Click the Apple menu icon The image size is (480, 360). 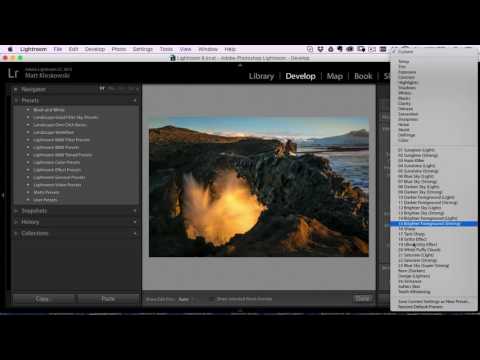[10, 49]
